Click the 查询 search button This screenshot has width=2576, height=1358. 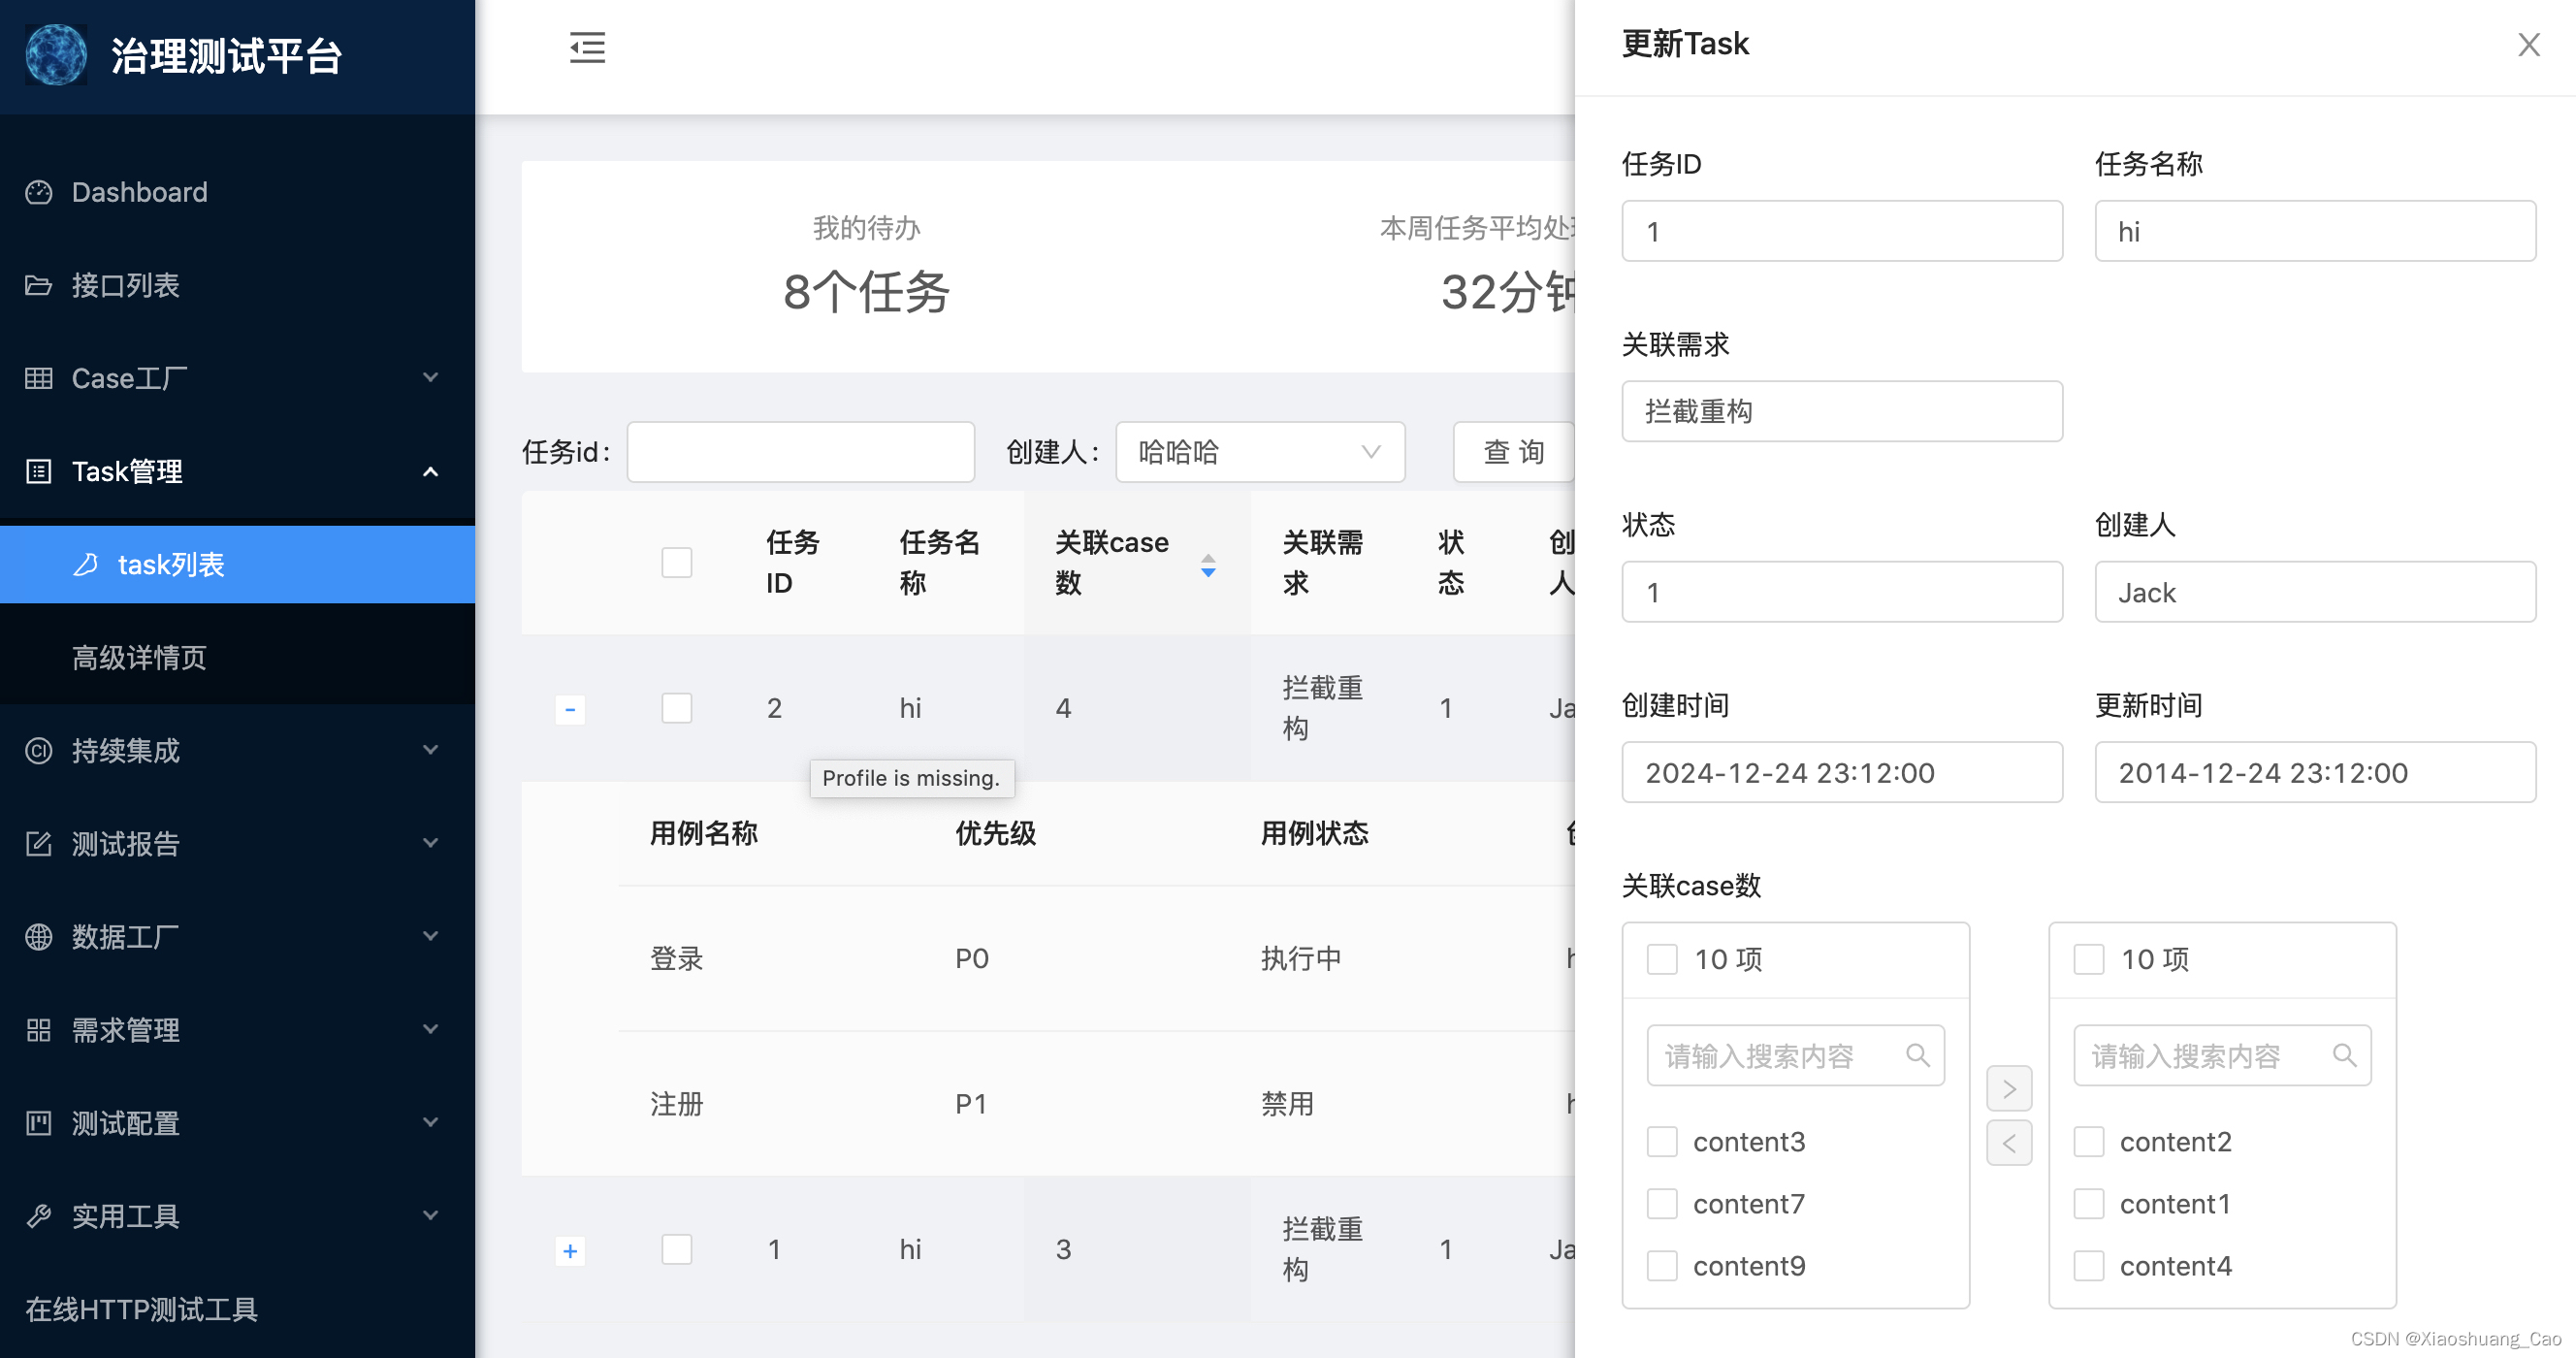(x=1514, y=452)
